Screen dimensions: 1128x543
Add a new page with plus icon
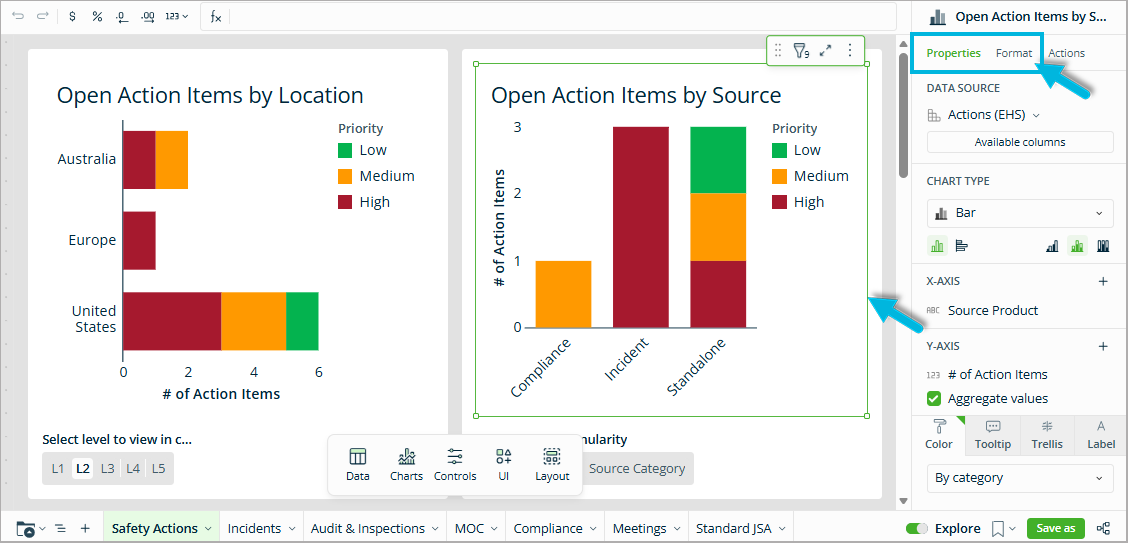point(85,528)
